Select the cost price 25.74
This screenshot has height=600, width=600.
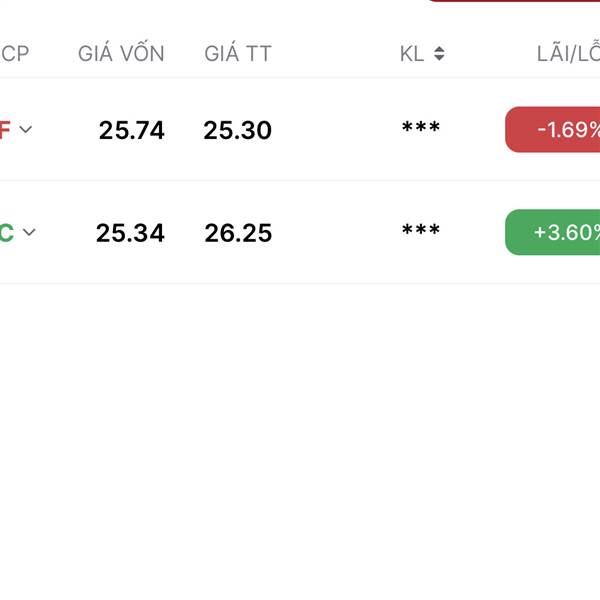131,130
